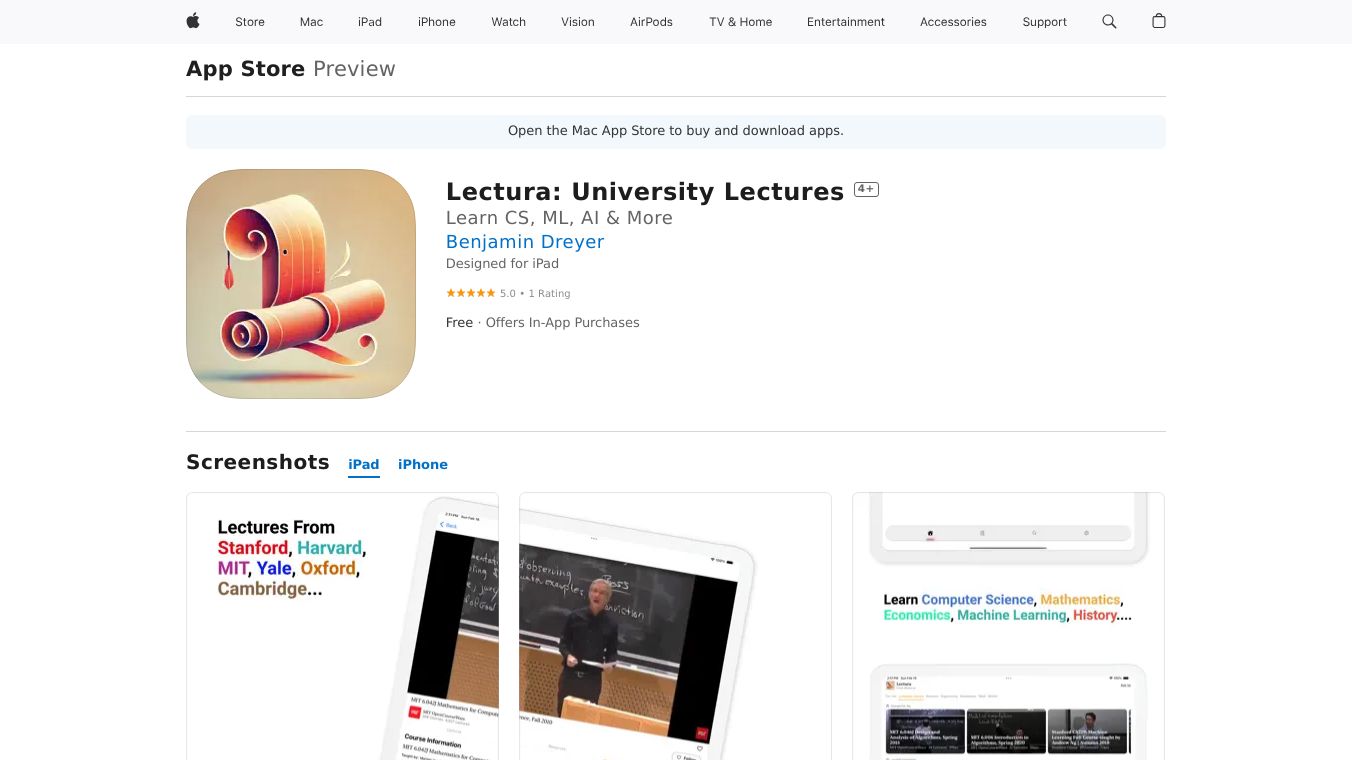The width and height of the screenshot is (1352, 760).
Task: Open the Store menu
Action: (250, 22)
